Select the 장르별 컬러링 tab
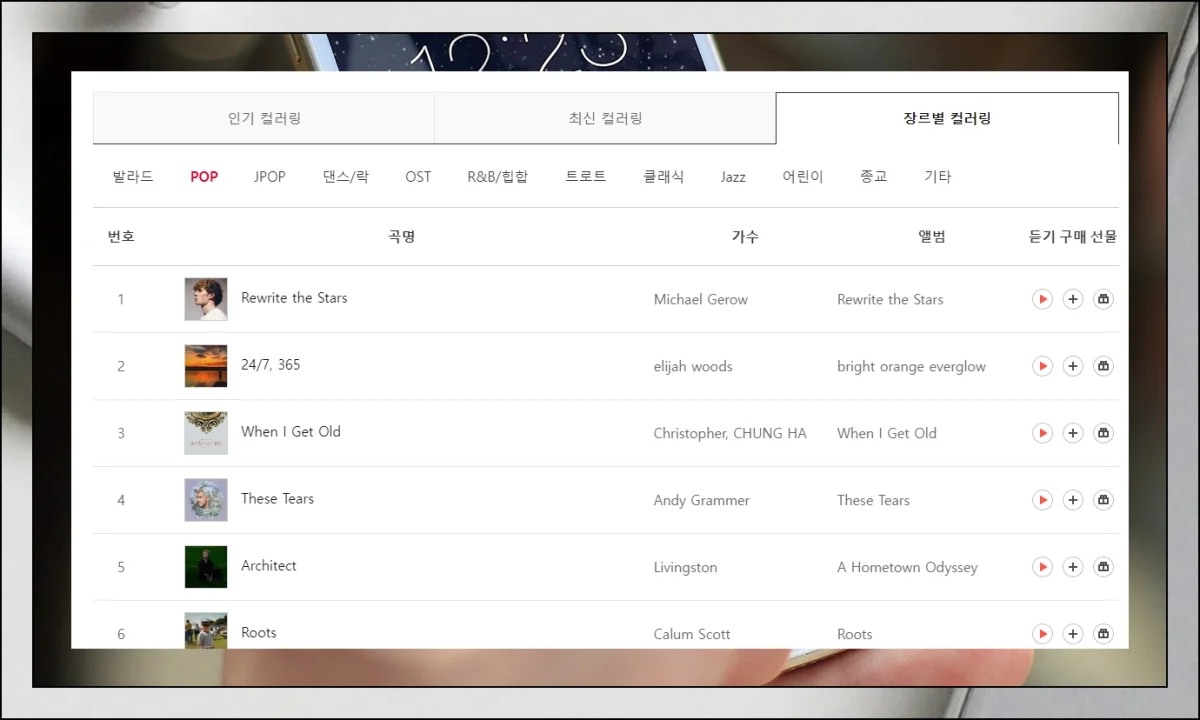Viewport: 1200px width, 720px height. click(x=946, y=118)
